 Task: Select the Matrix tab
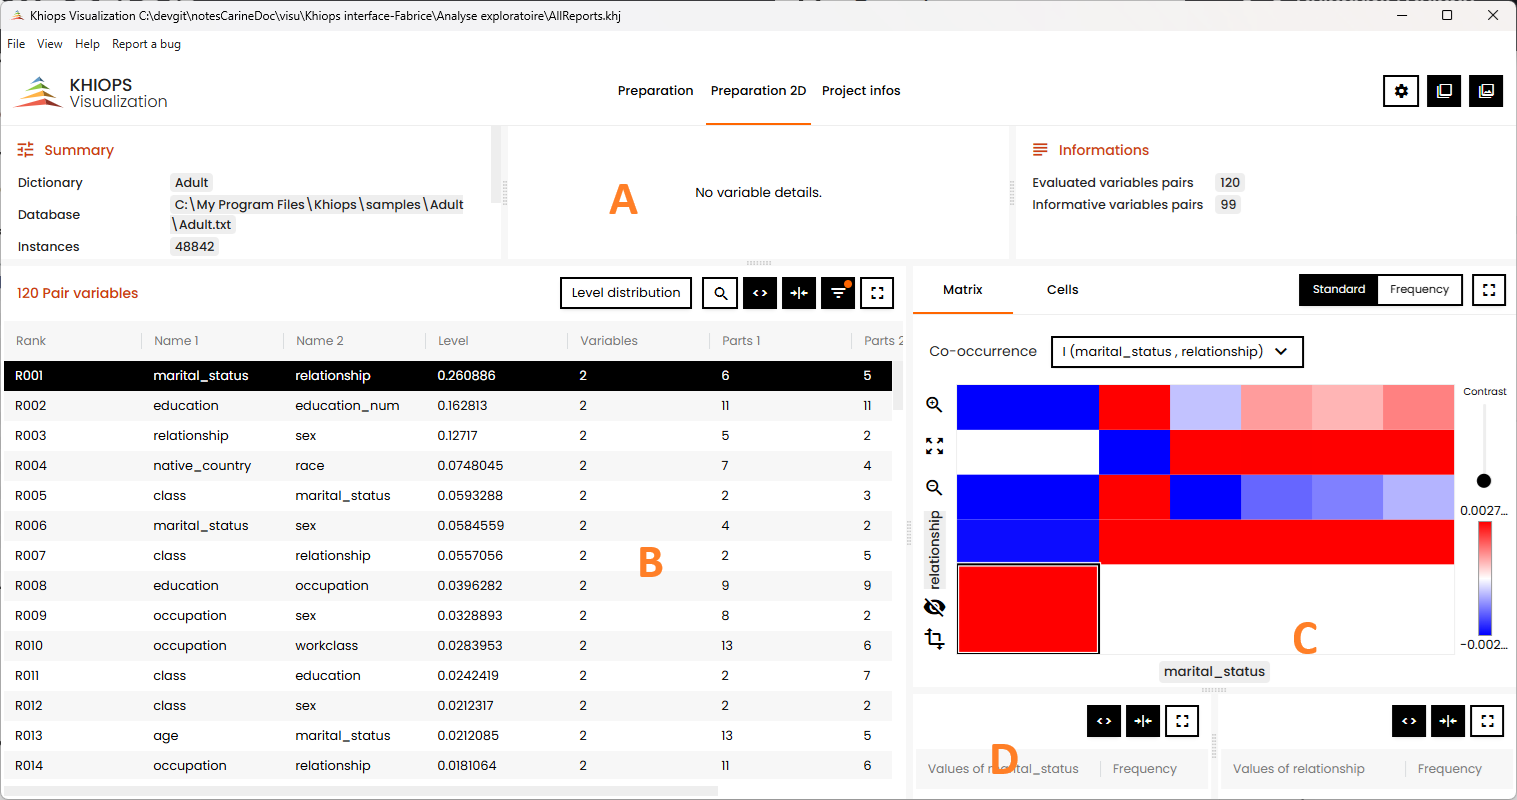click(963, 290)
